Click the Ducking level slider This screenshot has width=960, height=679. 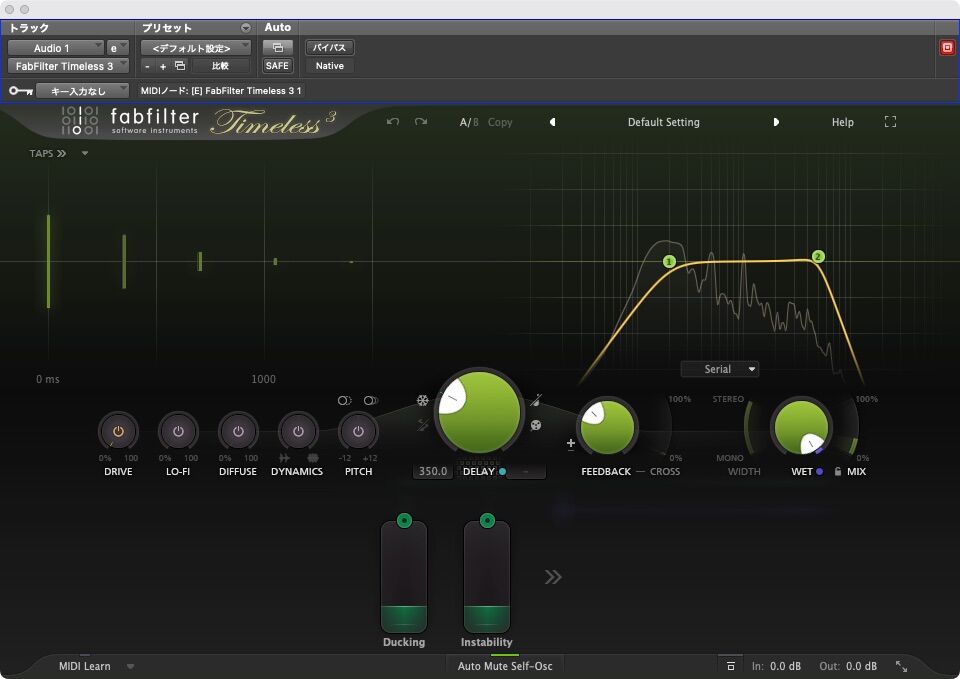[x=404, y=577]
